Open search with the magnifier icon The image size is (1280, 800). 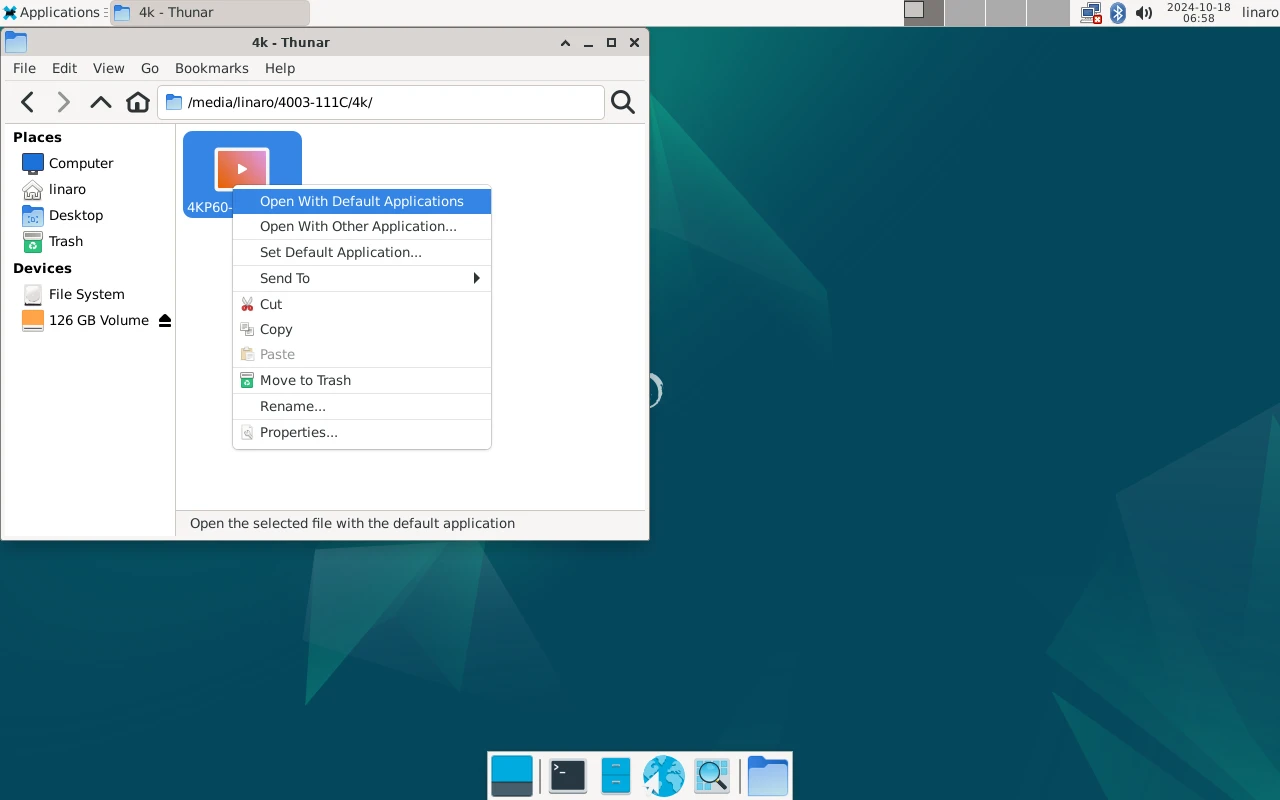pos(623,102)
